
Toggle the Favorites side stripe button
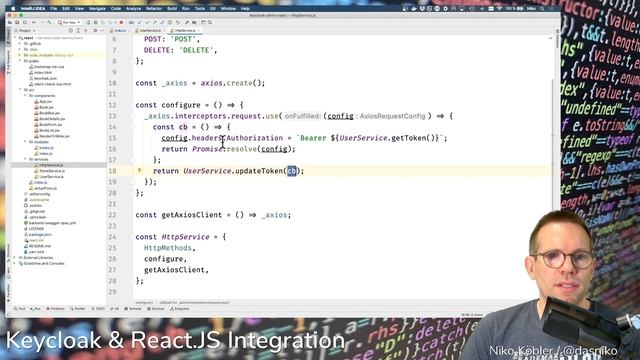[9, 293]
